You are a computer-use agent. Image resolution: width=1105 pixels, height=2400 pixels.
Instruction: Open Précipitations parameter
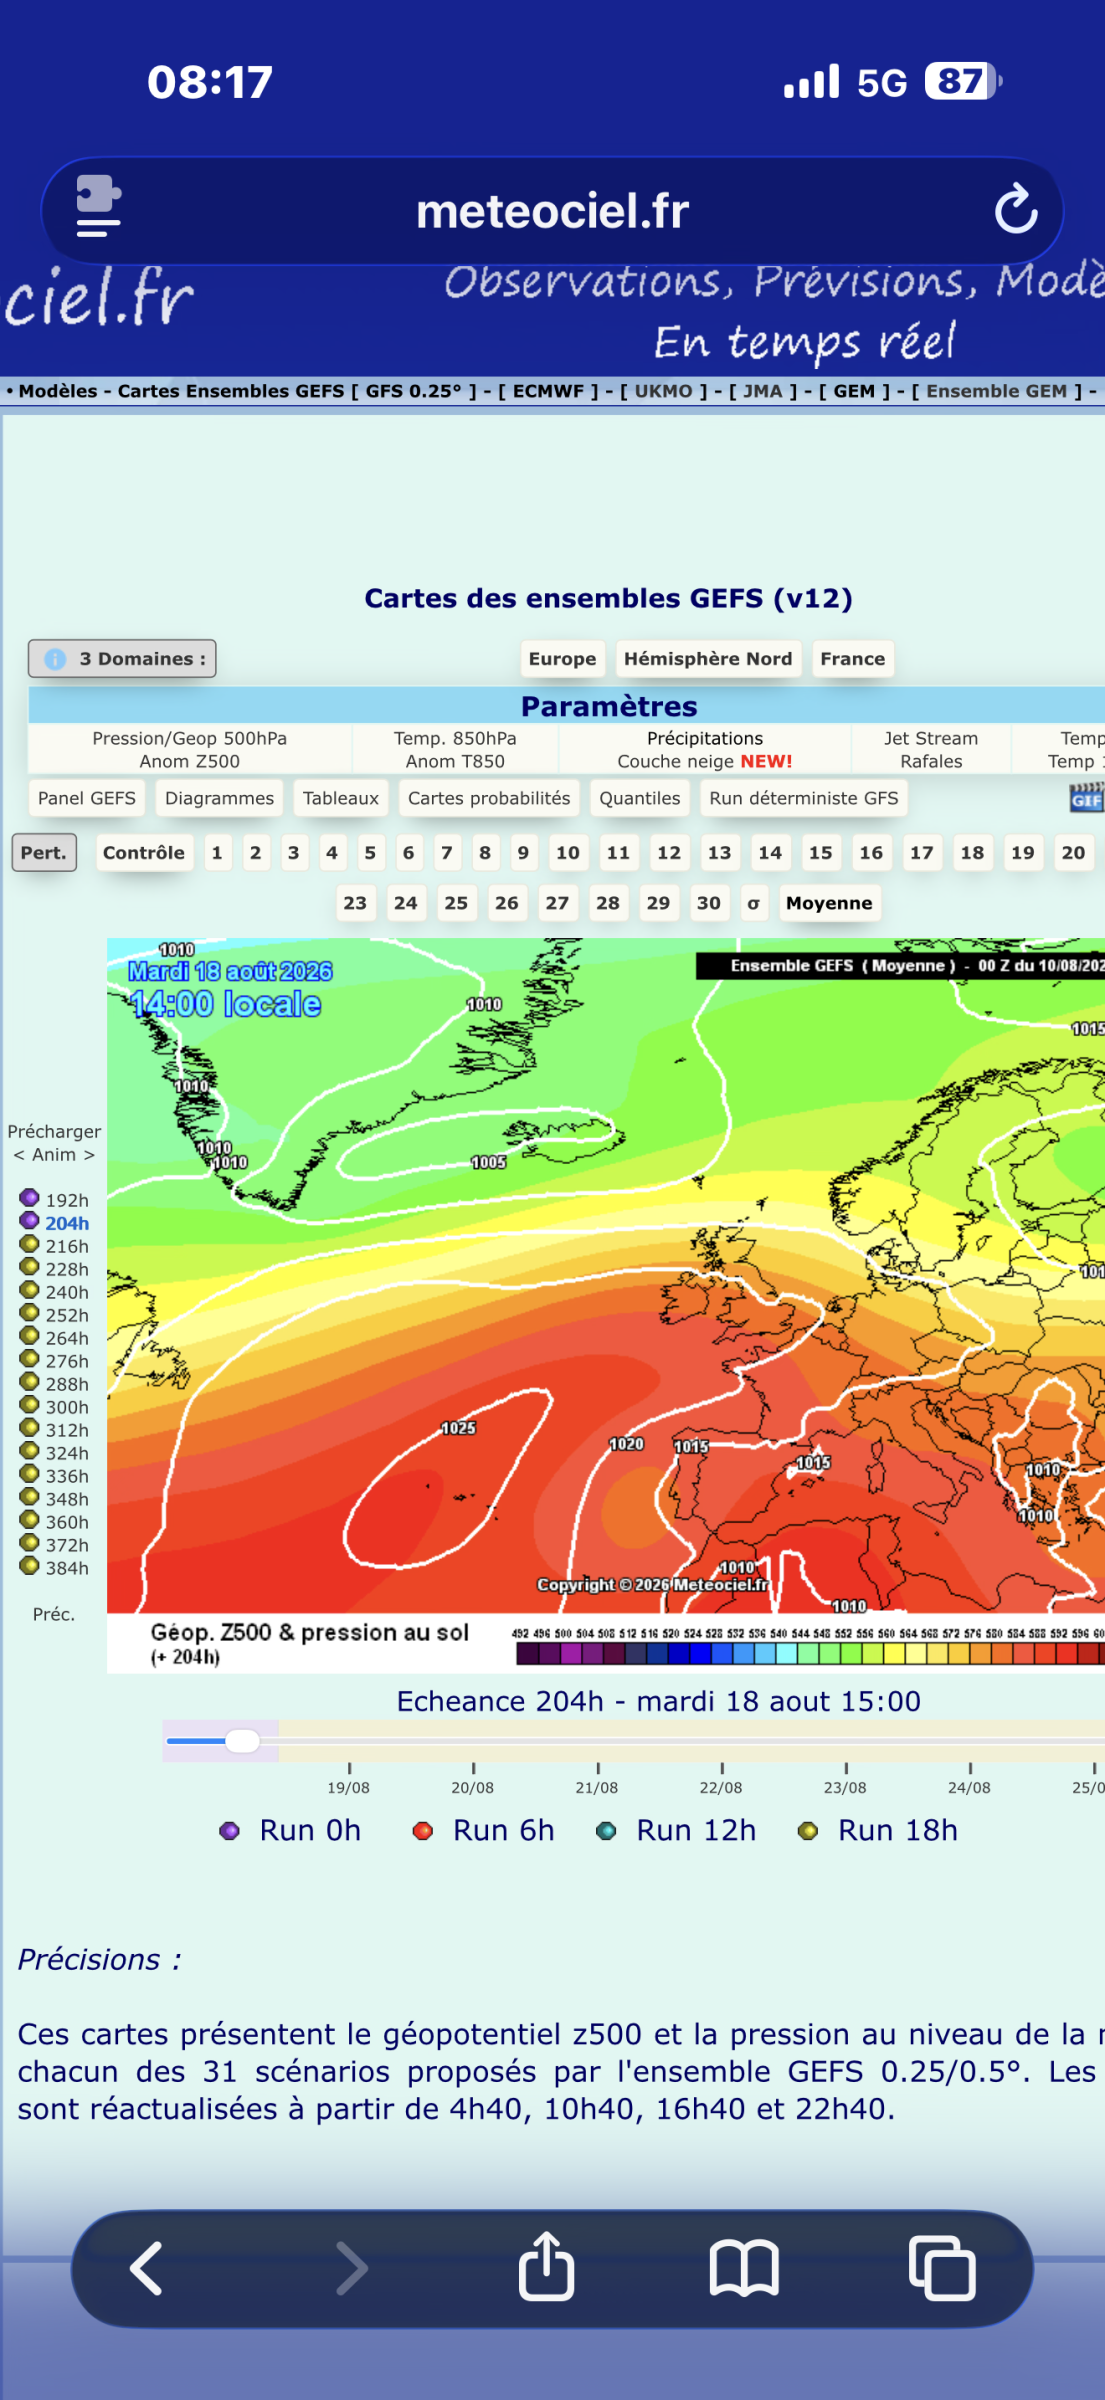[705, 738]
